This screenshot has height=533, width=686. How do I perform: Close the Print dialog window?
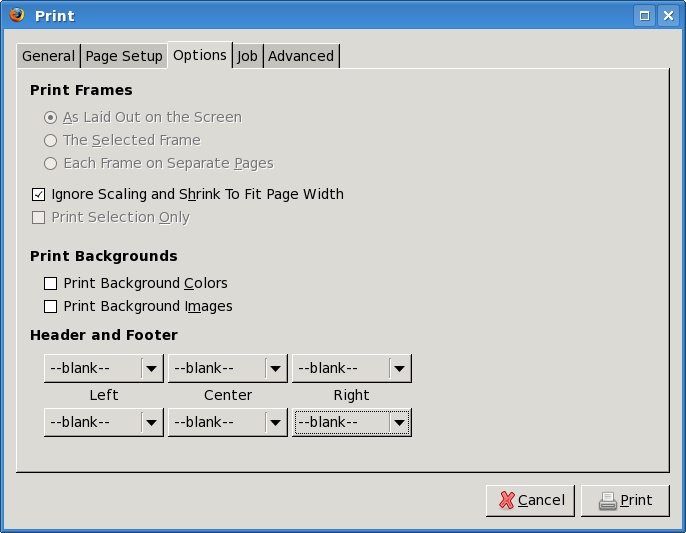668,15
